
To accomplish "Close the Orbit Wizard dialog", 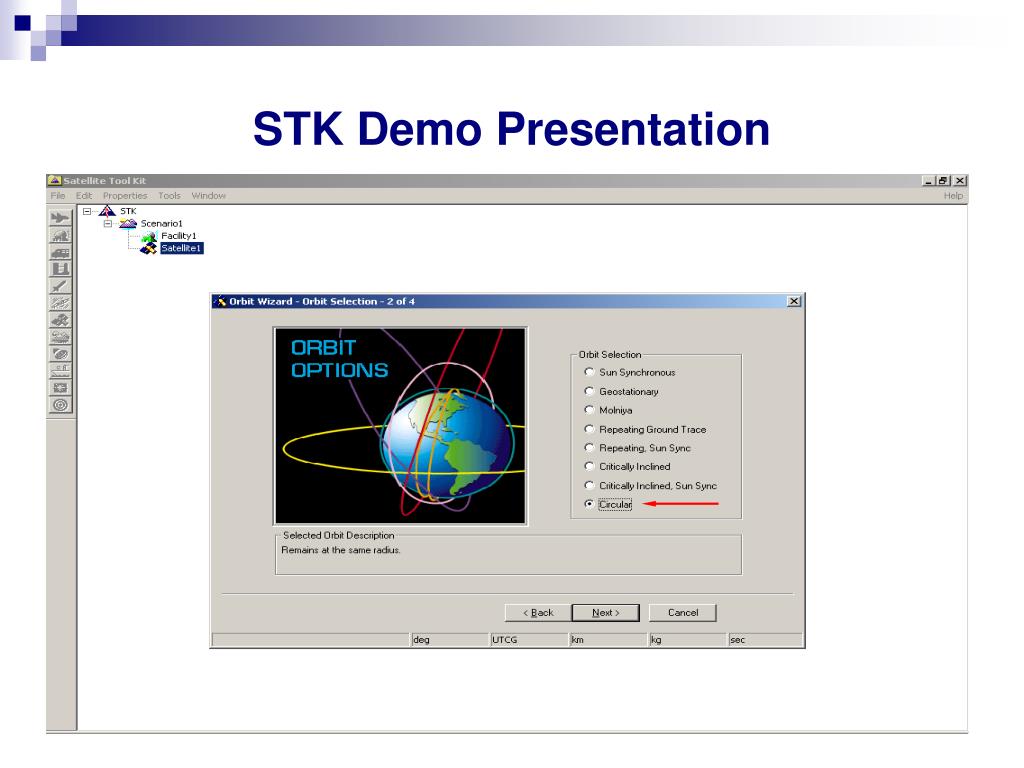I will [x=794, y=301].
